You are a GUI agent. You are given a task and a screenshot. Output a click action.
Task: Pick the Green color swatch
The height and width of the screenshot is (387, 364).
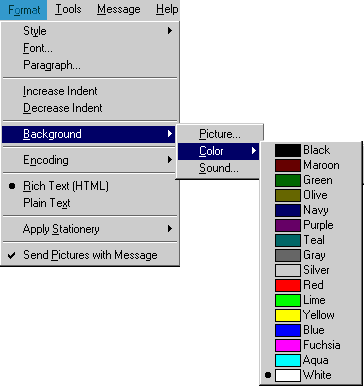pos(288,180)
